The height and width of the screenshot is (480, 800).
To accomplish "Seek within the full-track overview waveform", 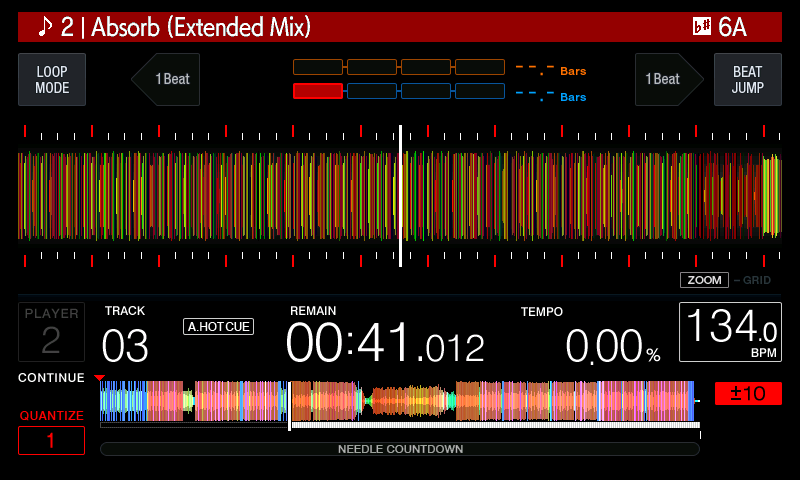I will pyautogui.click(x=398, y=401).
